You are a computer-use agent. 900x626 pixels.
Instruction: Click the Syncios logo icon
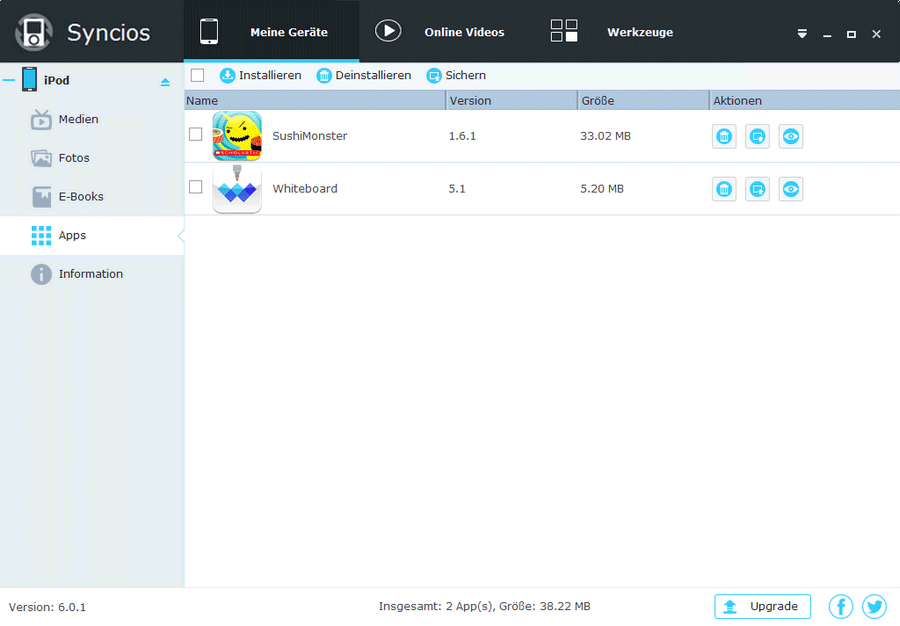pos(34,32)
